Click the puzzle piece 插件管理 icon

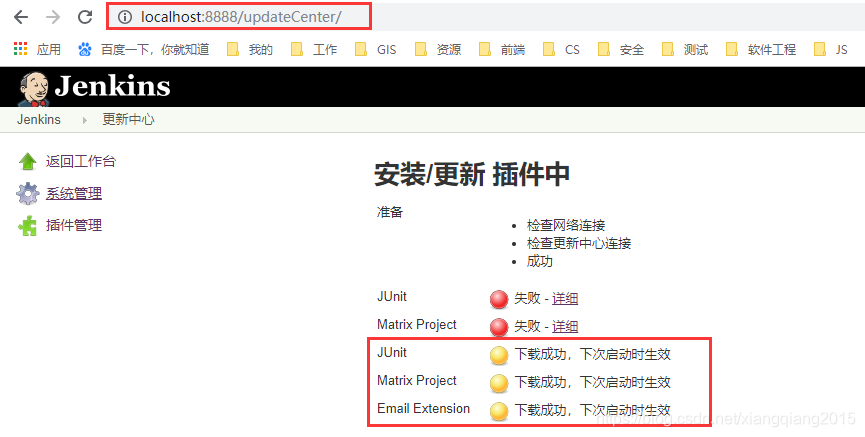pos(28,226)
